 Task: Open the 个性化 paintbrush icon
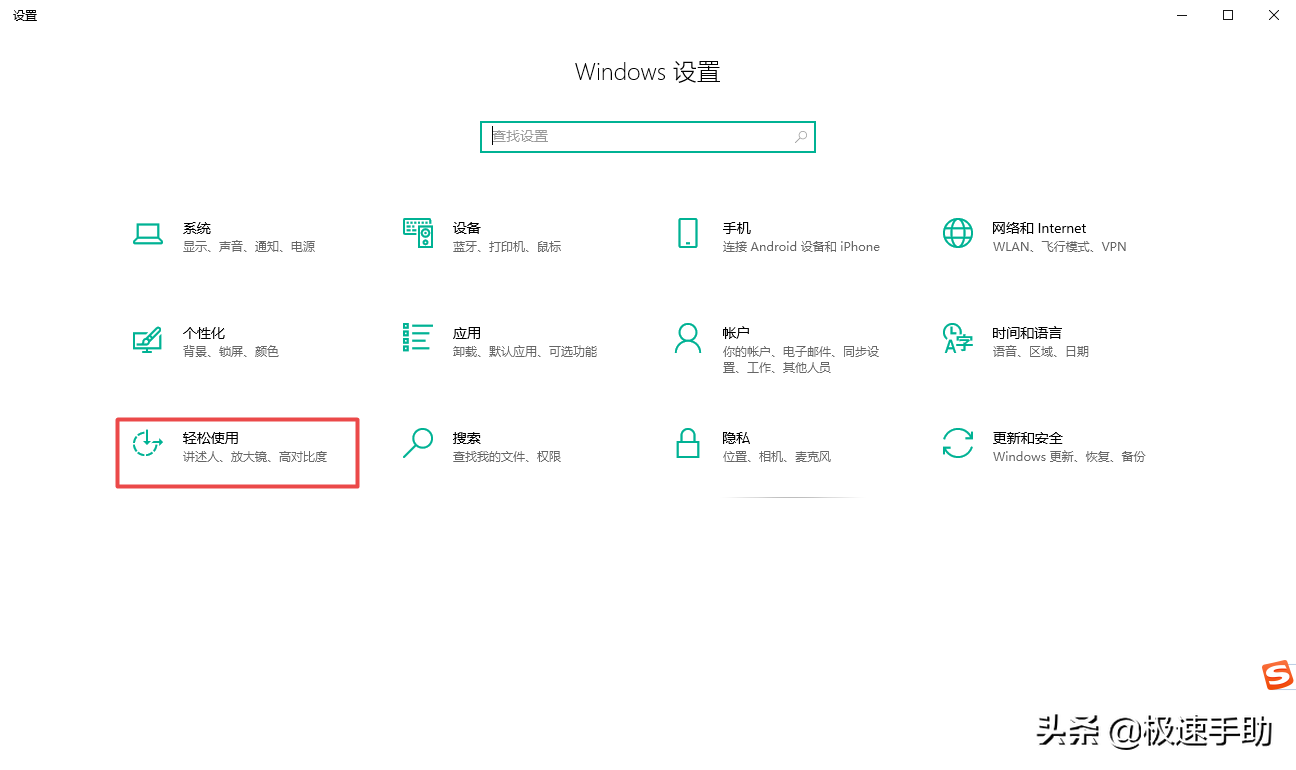[148, 339]
